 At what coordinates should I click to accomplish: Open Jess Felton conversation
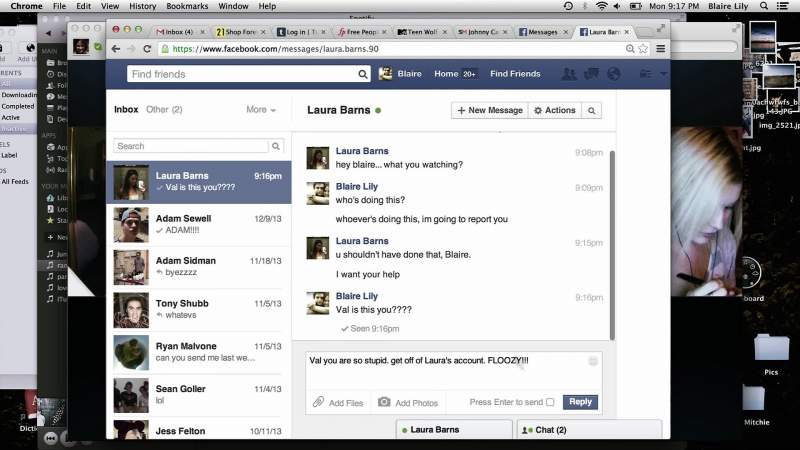[x=199, y=429]
